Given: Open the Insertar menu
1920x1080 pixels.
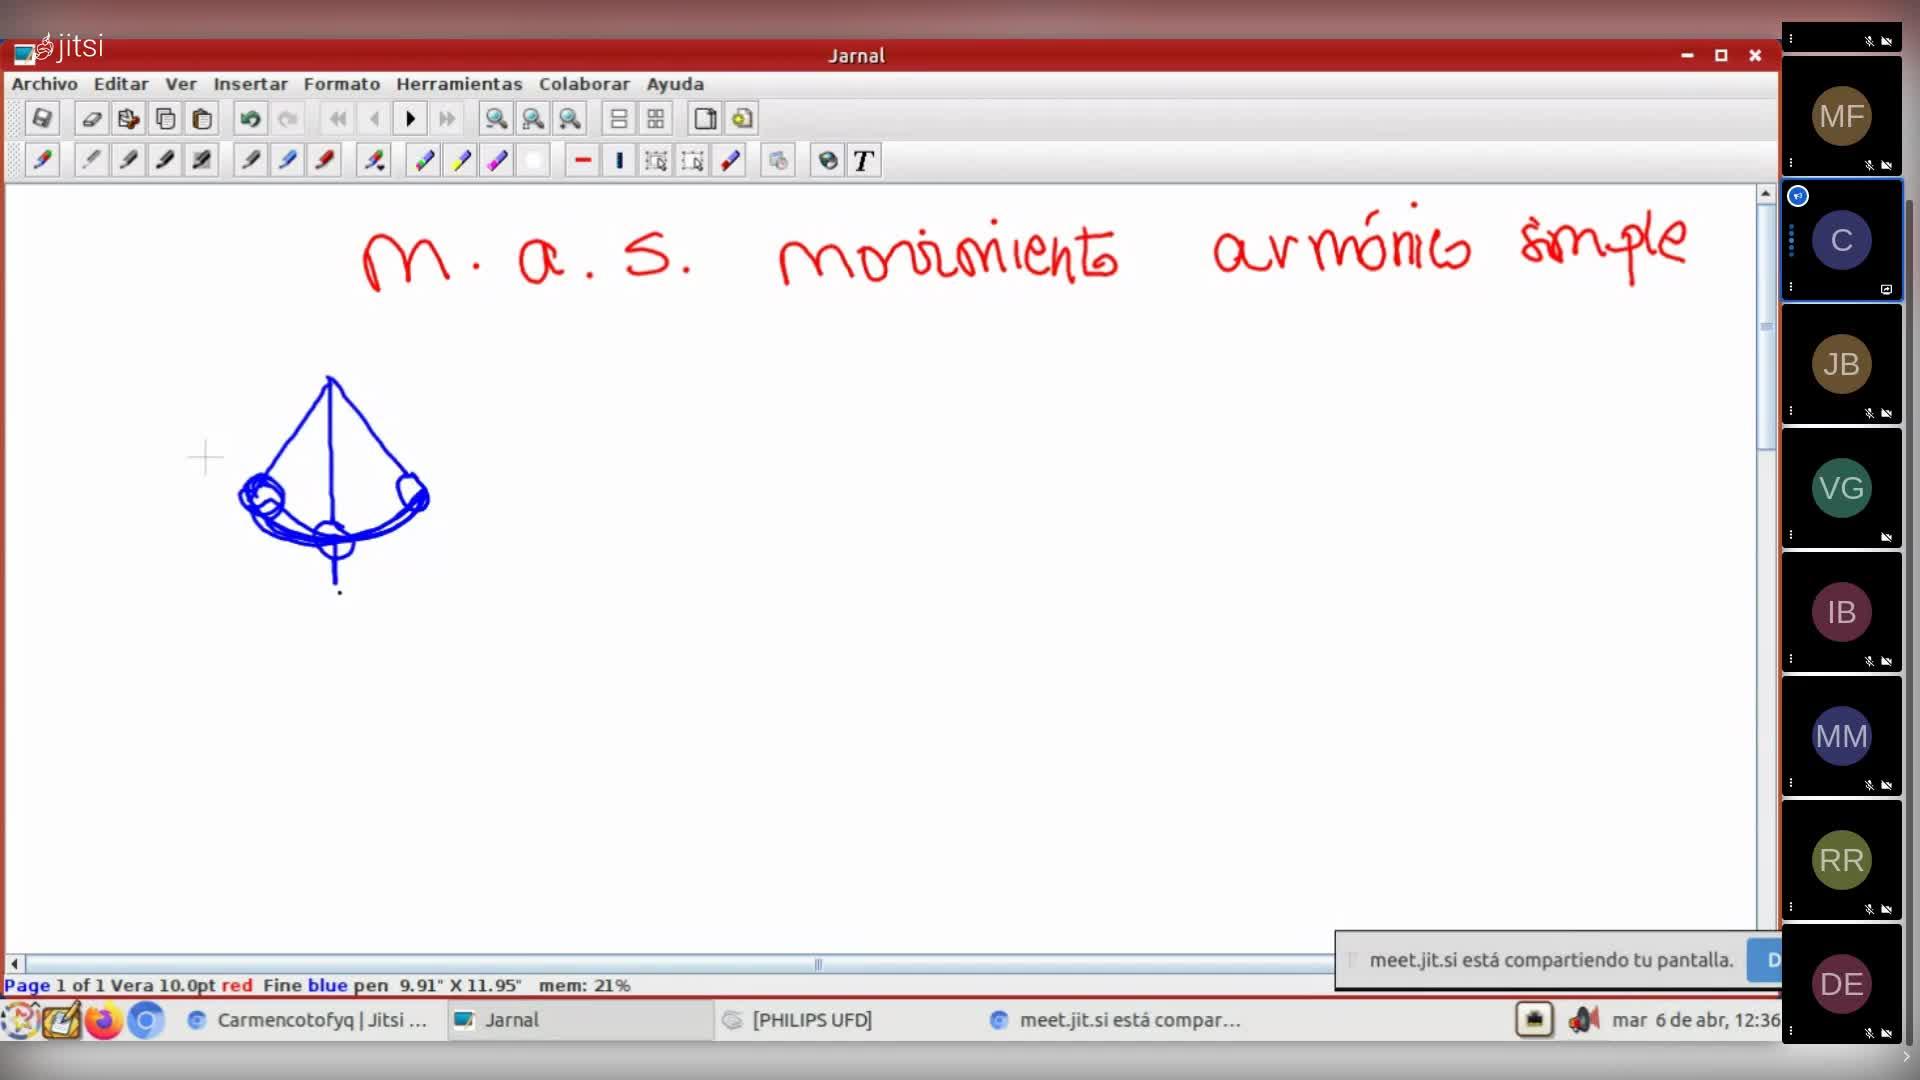Looking at the screenshot, I should tap(250, 84).
